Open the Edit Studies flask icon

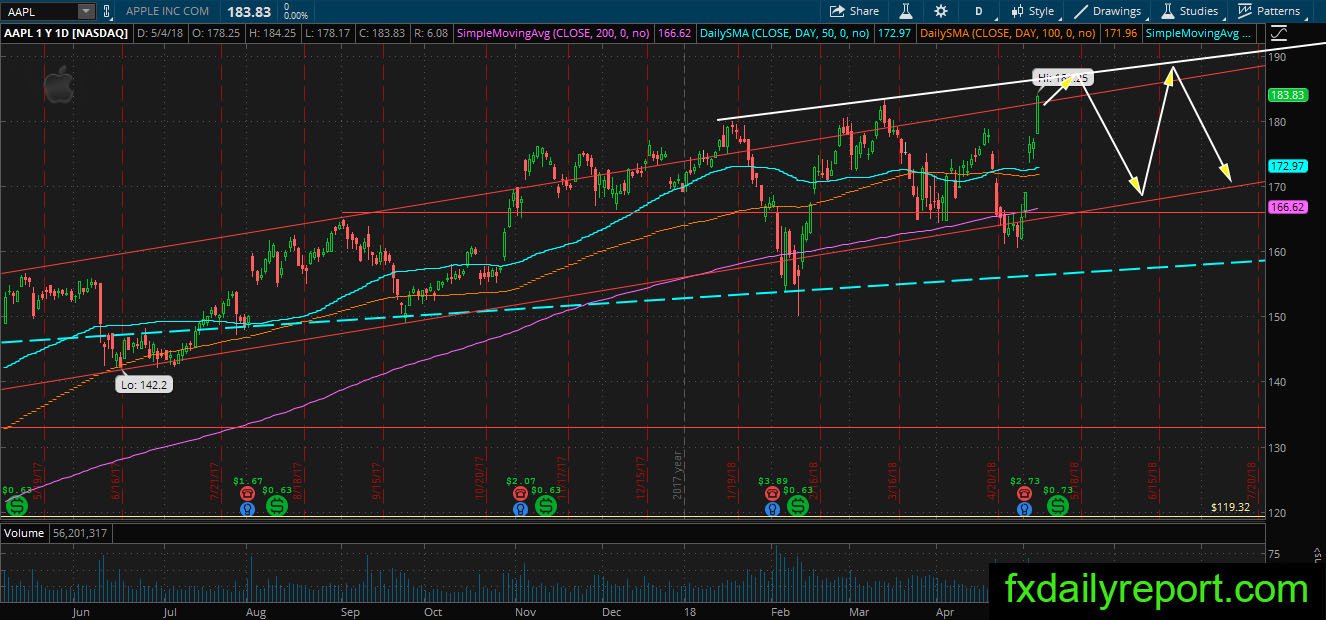click(906, 11)
